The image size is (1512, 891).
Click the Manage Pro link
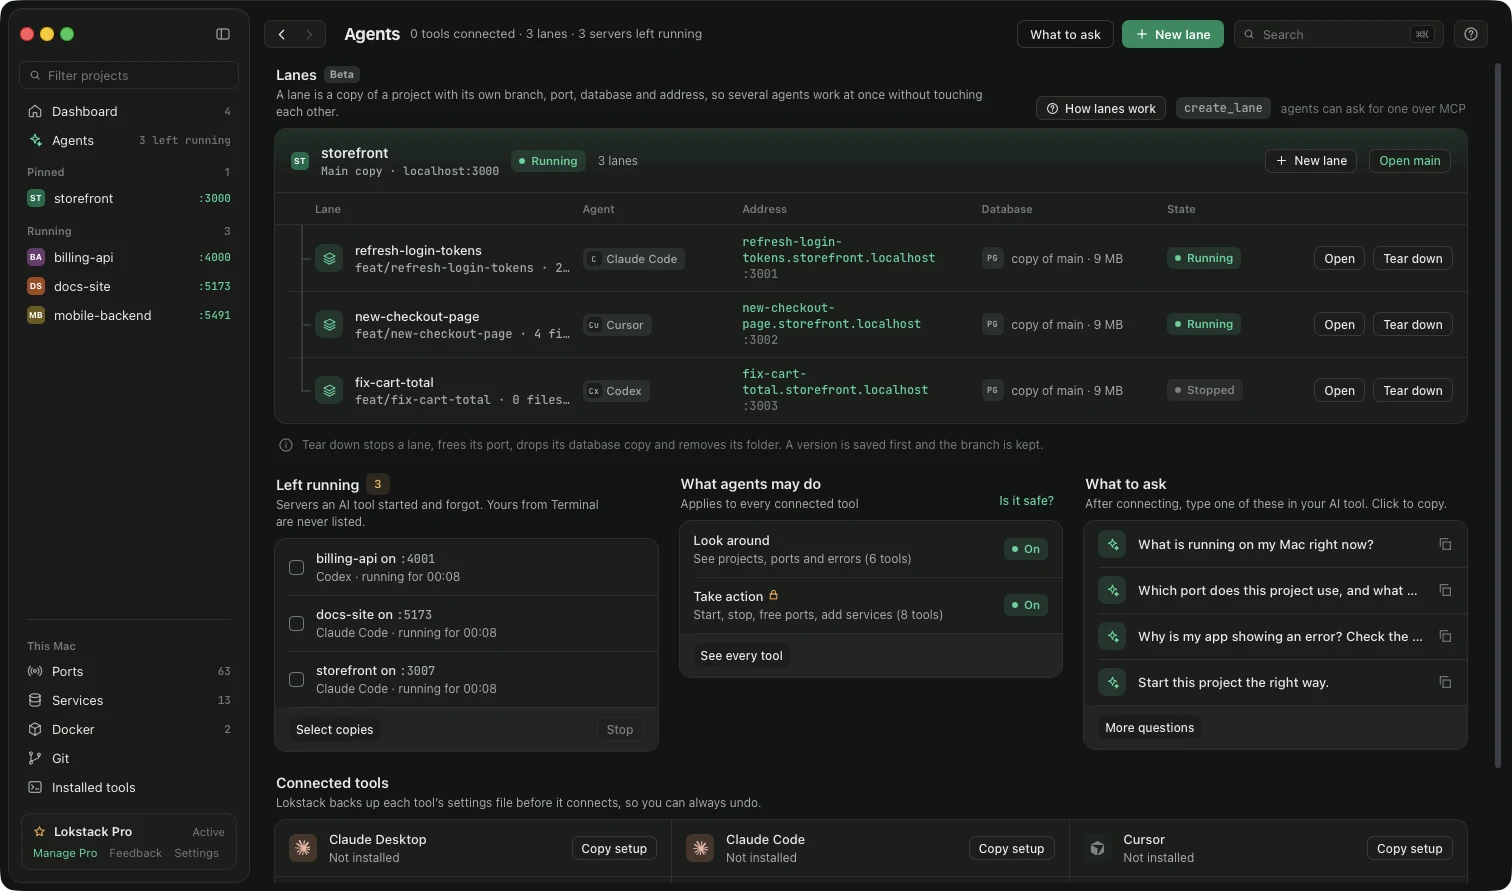[x=65, y=853]
